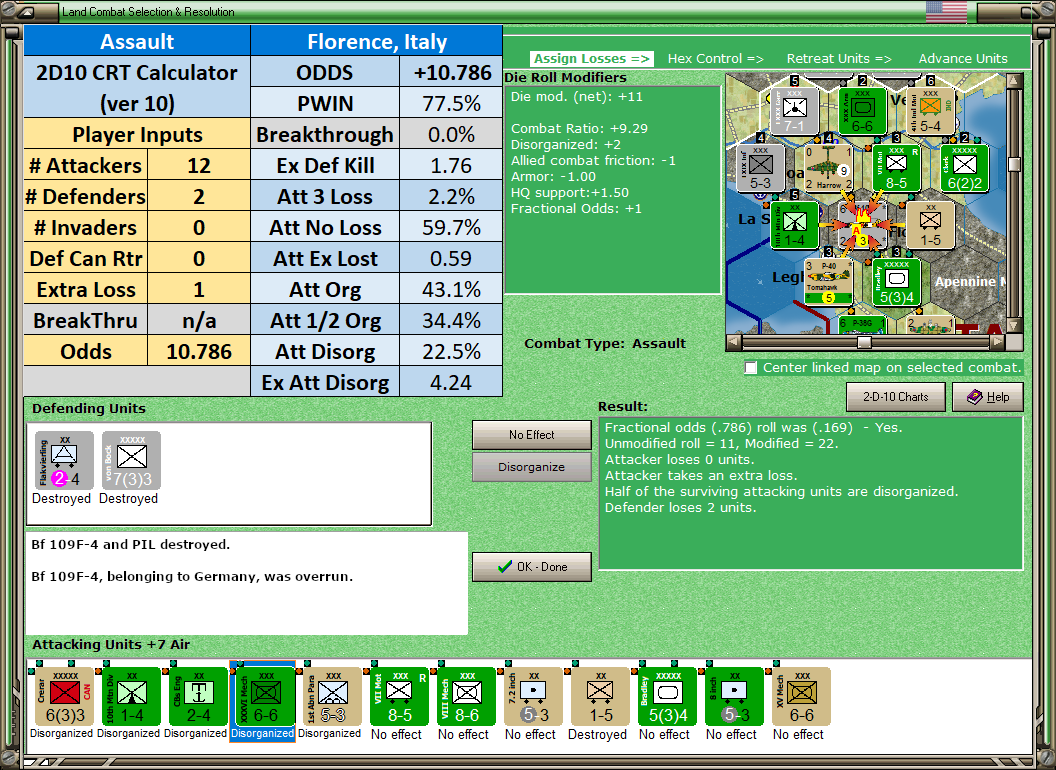Click the # Attackers value 12
The height and width of the screenshot is (770, 1056).
click(199, 166)
